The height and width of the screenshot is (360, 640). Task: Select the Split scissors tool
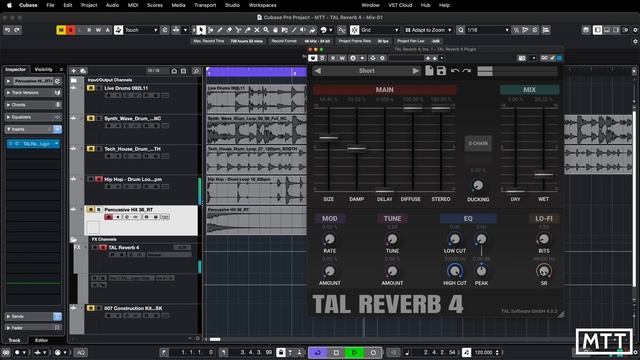pos(238,30)
